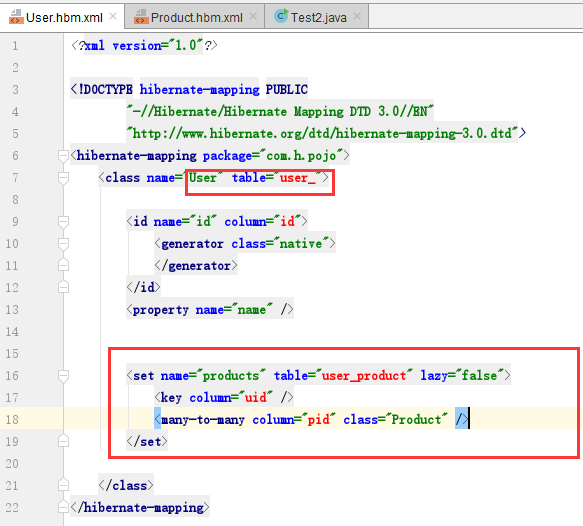Screen dimensions: 583x526
Task: Click the Product.hbm.xml file icon
Action: 141,17
